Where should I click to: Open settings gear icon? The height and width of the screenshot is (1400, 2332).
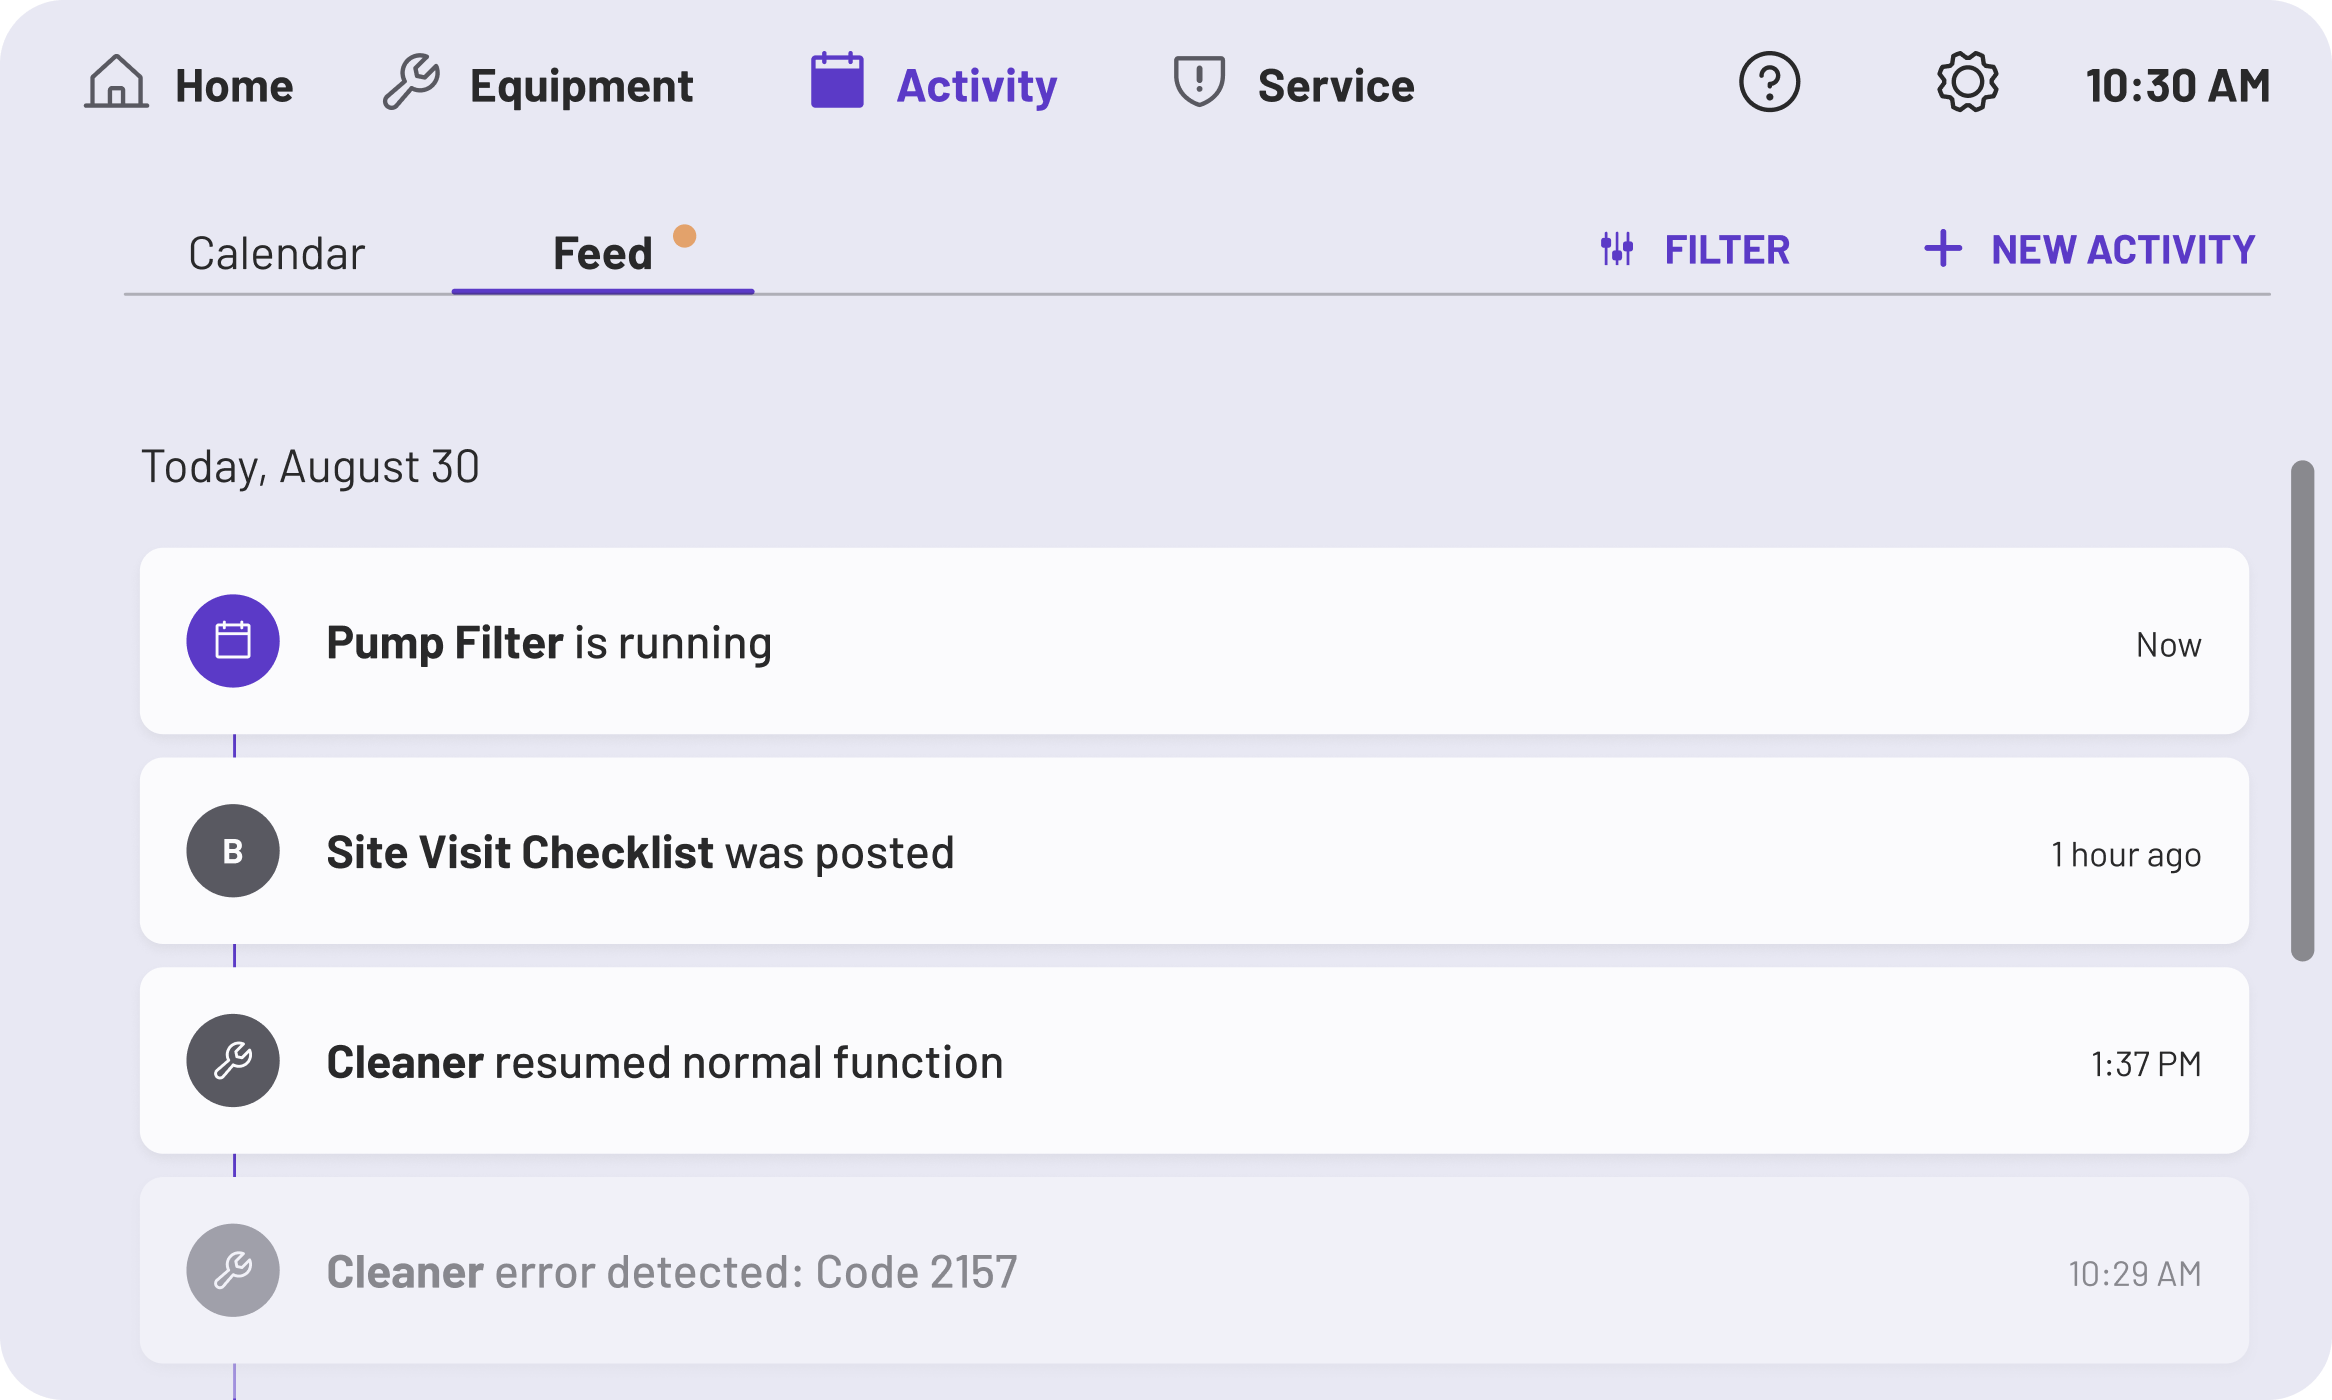coord(1967,82)
